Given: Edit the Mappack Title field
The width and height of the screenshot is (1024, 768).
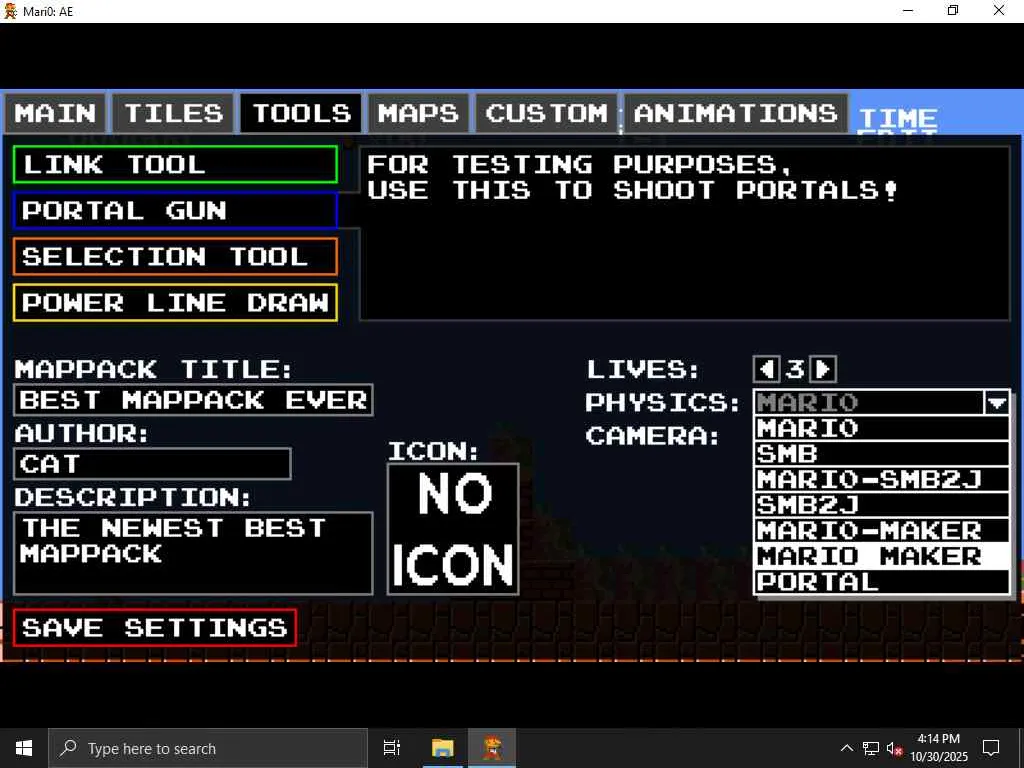Looking at the screenshot, I should 193,400.
